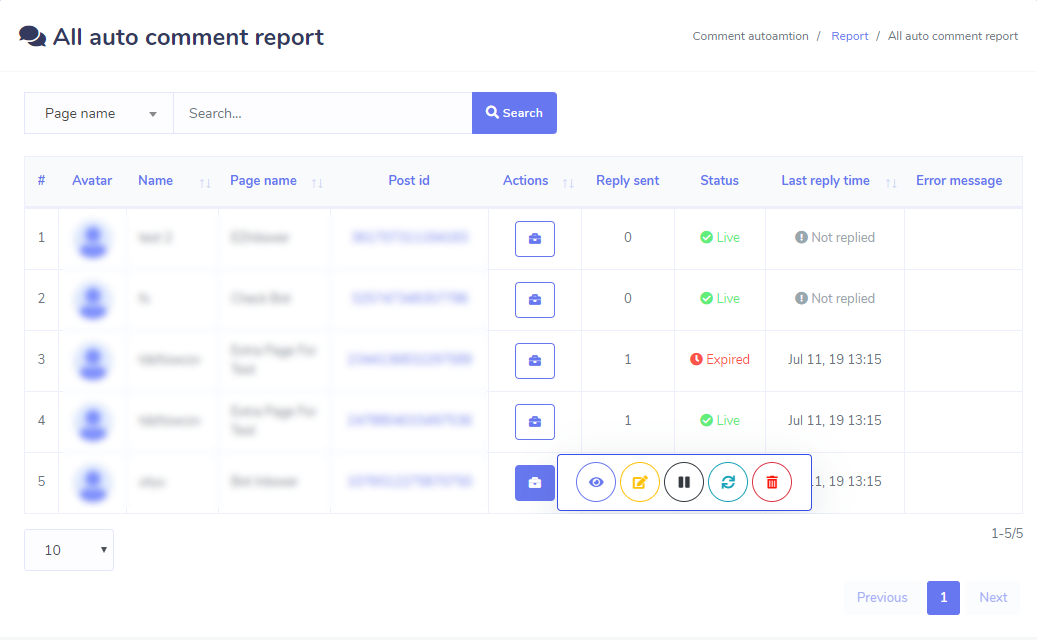This screenshot has width=1037, height=640.
Task: Select the eye view icon in actions popup
Action: [x=596, y=481]
